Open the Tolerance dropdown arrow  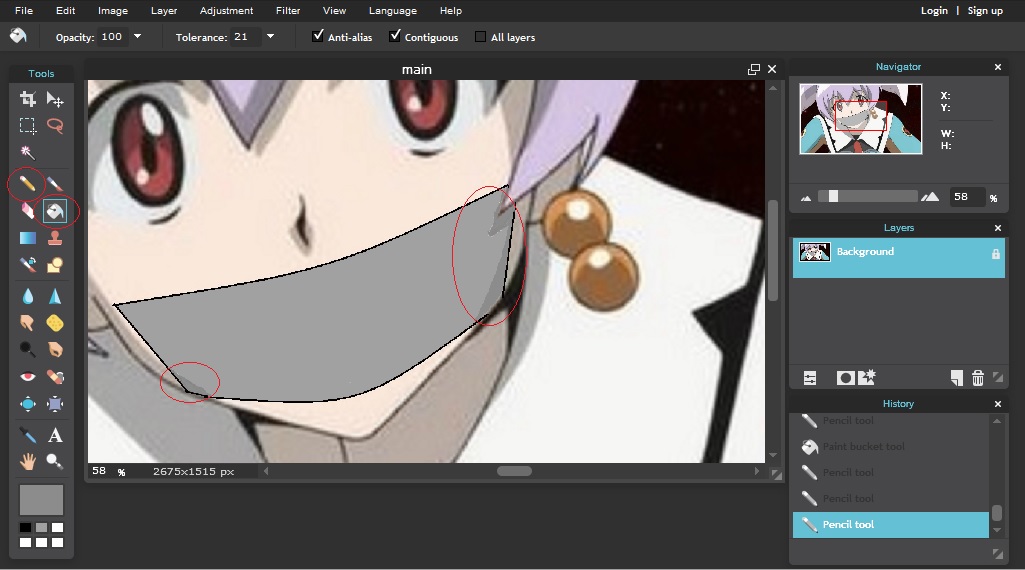coord(271,37)
